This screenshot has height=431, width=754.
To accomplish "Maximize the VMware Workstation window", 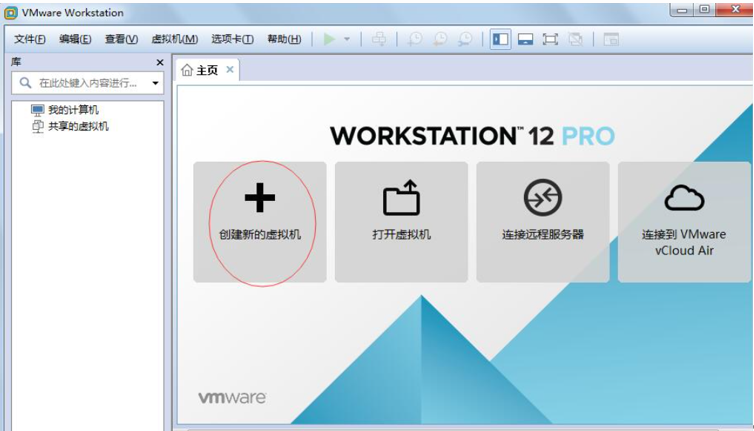I will [x=705, y=10].
